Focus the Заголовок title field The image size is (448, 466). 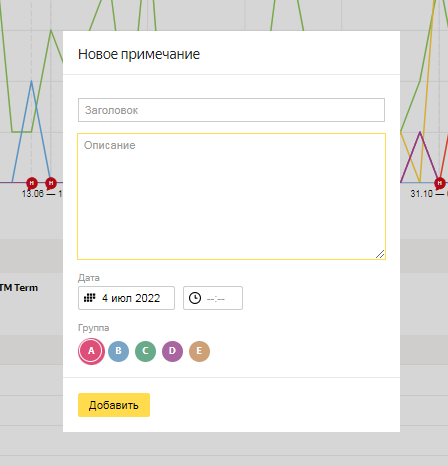pyautogui.click(x=231, y=110)
